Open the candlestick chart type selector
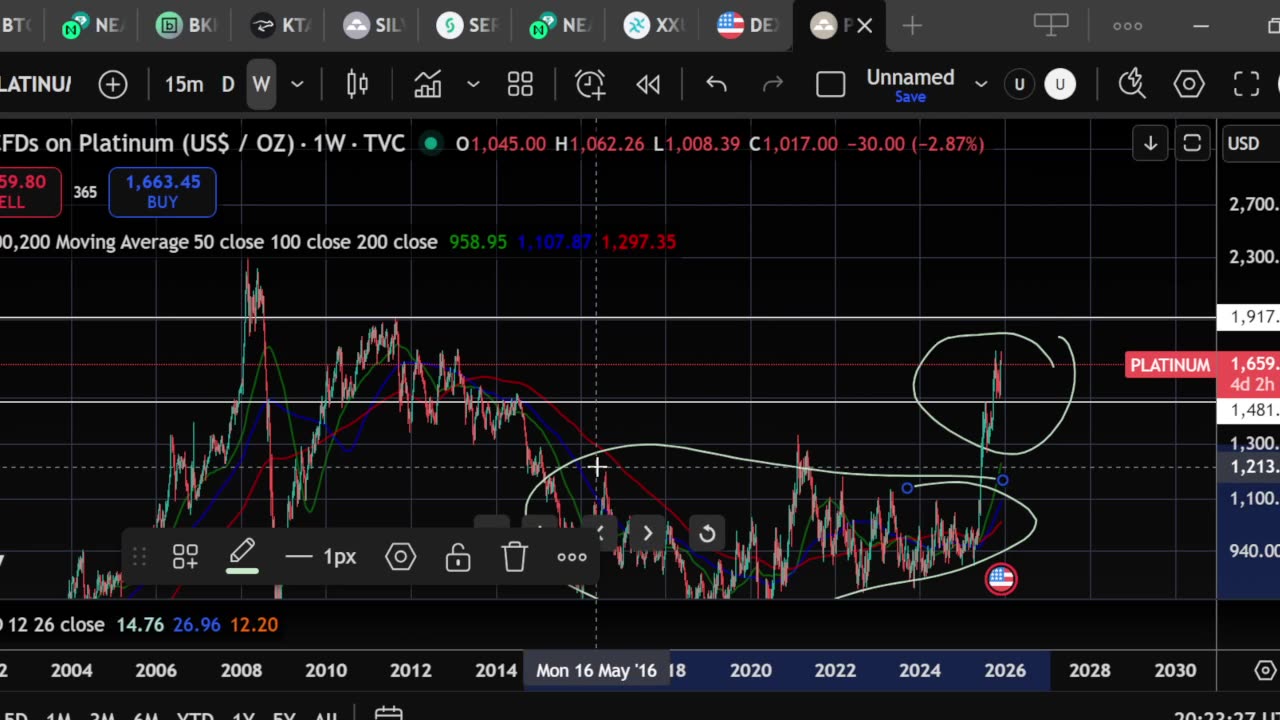 pos(357,85)
